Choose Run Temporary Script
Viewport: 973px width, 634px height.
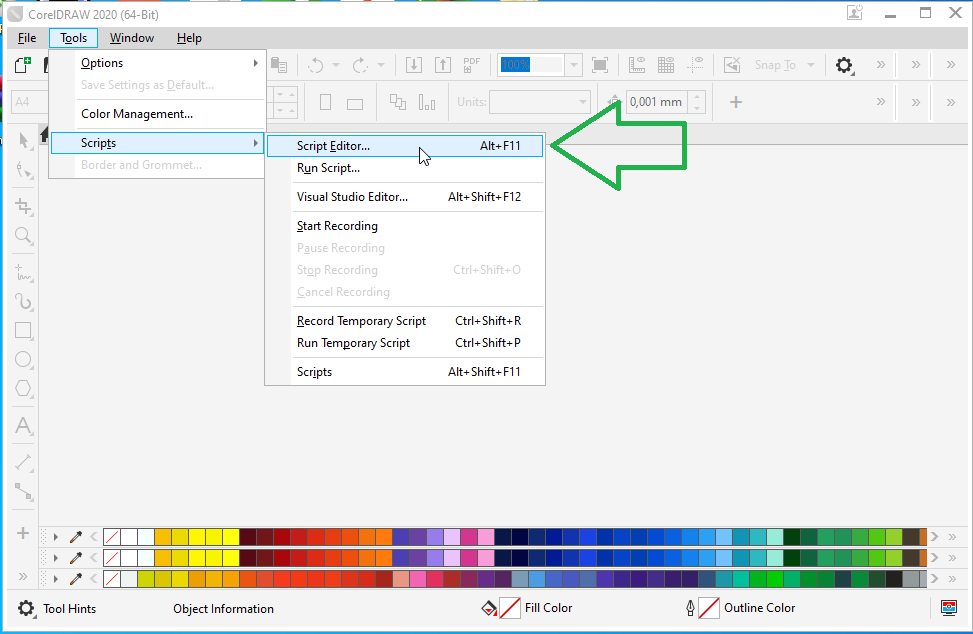[x=405, y=343]
